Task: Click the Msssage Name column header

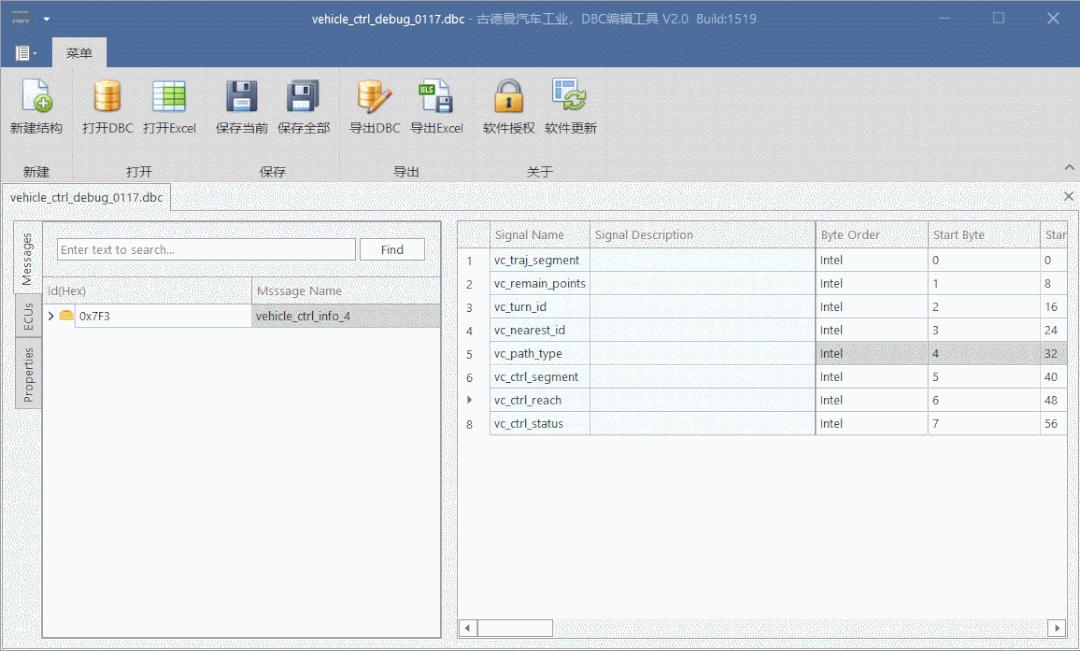Action: [x=346, y=291]
